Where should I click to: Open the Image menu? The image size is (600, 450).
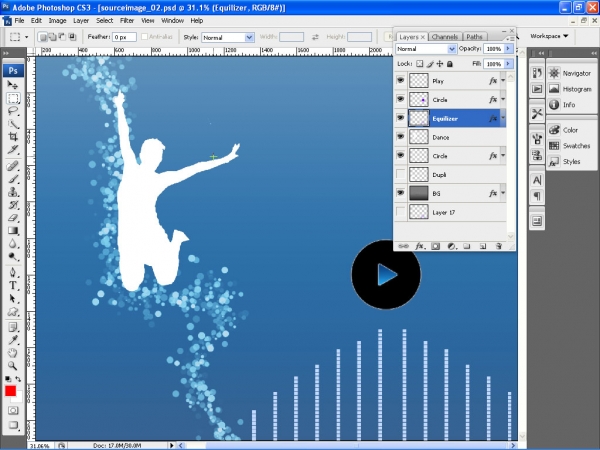coord(57,21)
